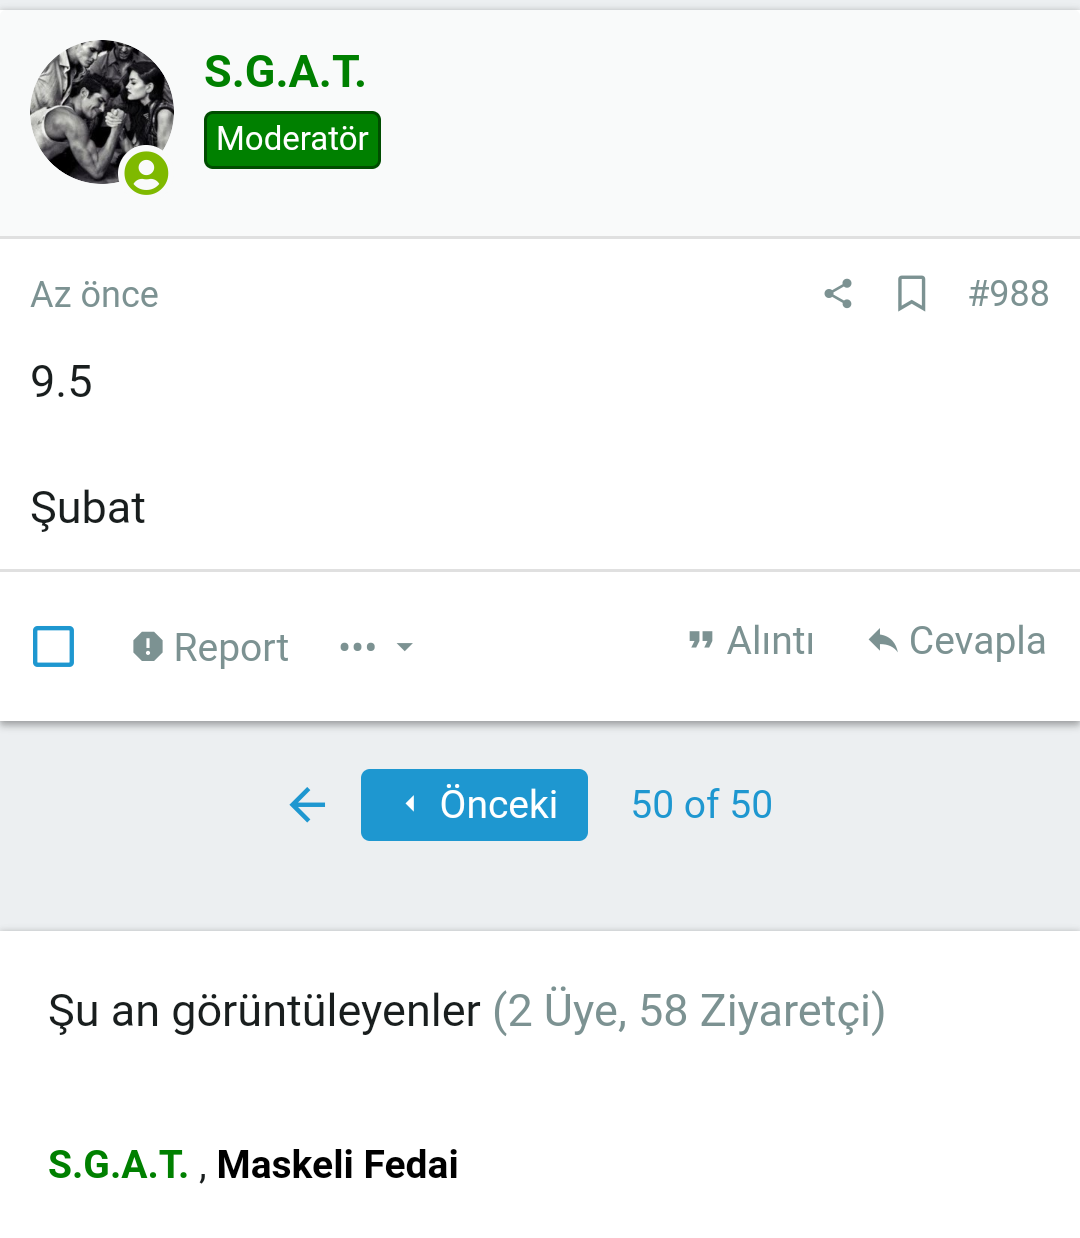
Task: Click the Moderatör badge
Action: (292, 139)
